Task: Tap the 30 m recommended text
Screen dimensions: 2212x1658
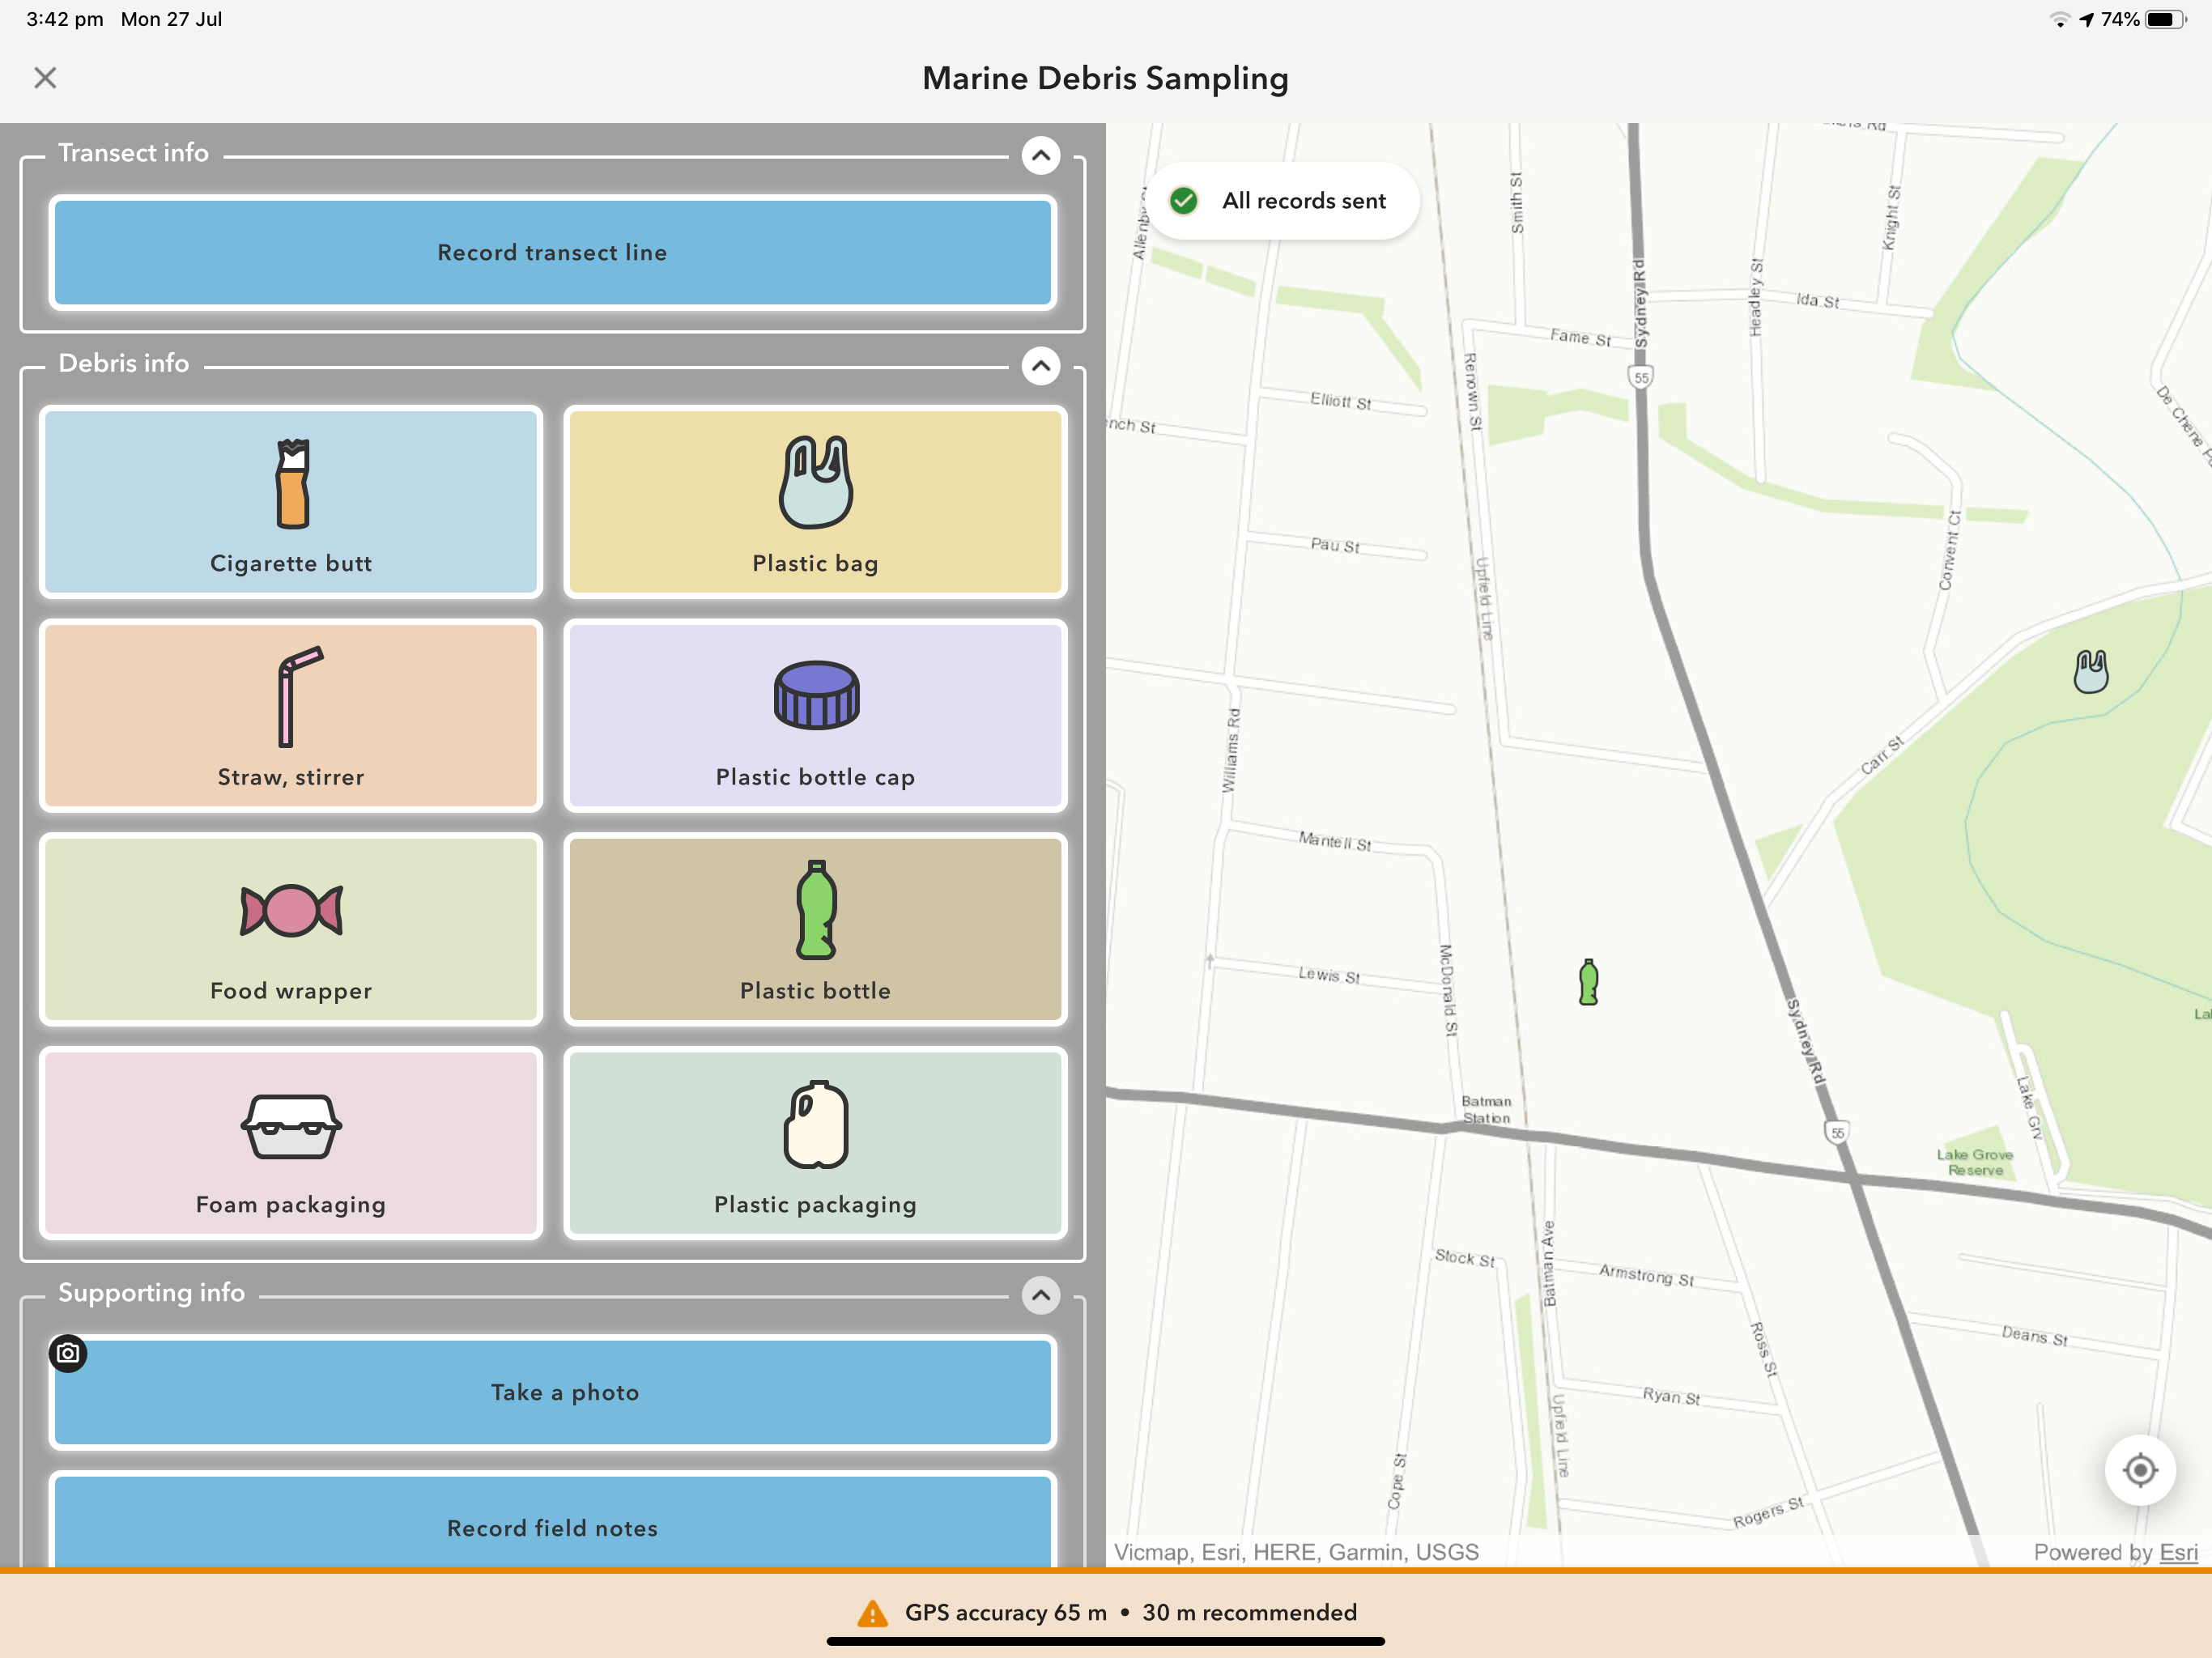Action: [1249, 1612]
